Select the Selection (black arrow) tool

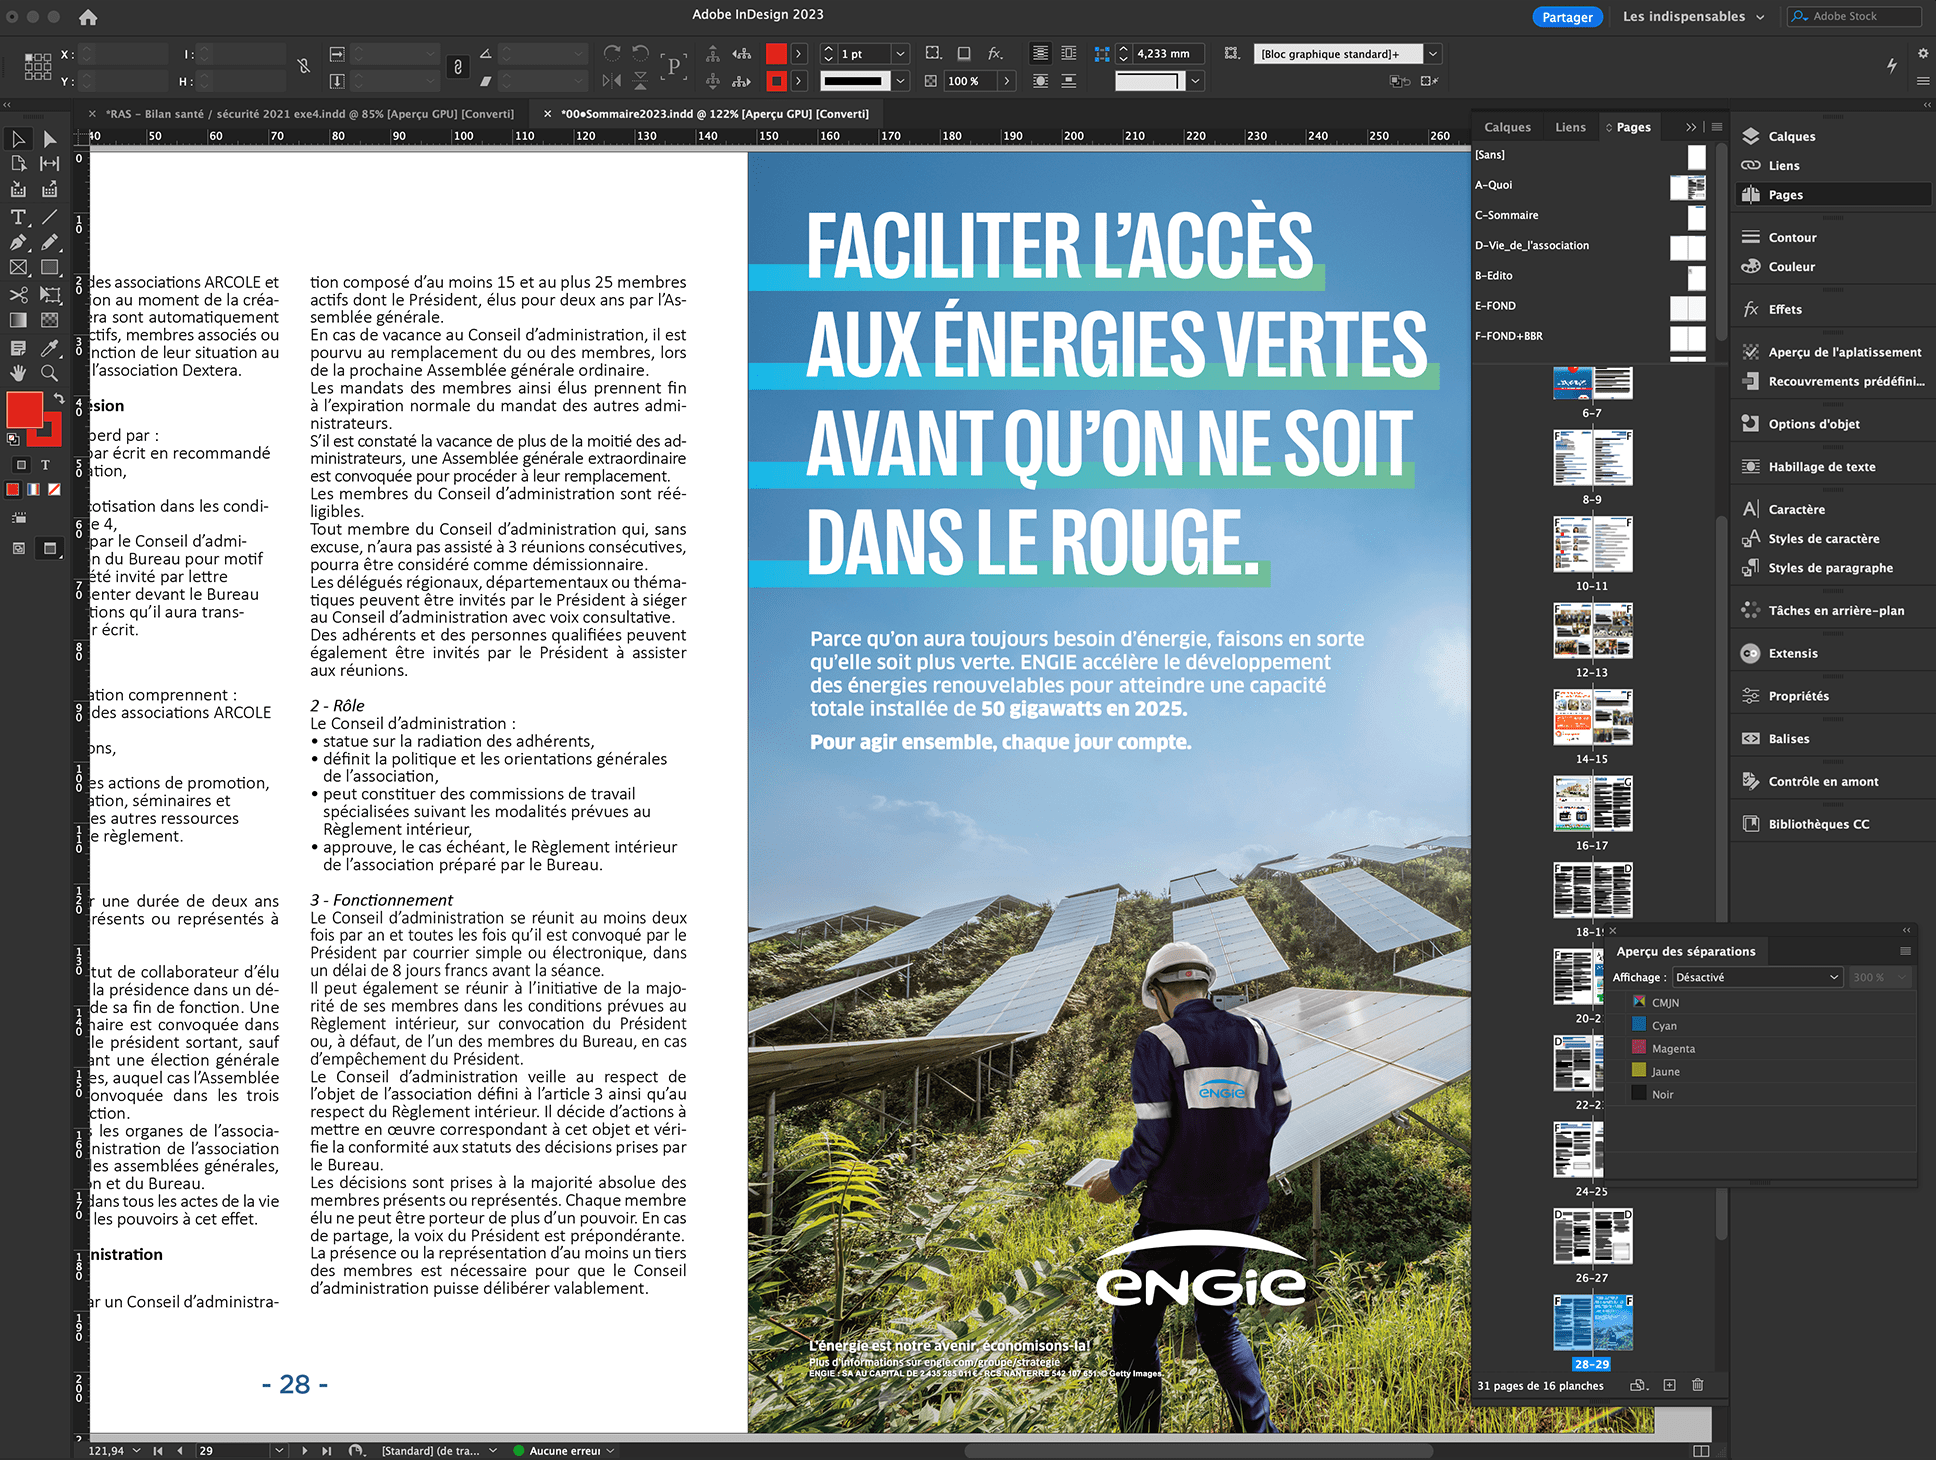[x=18, y=138]
